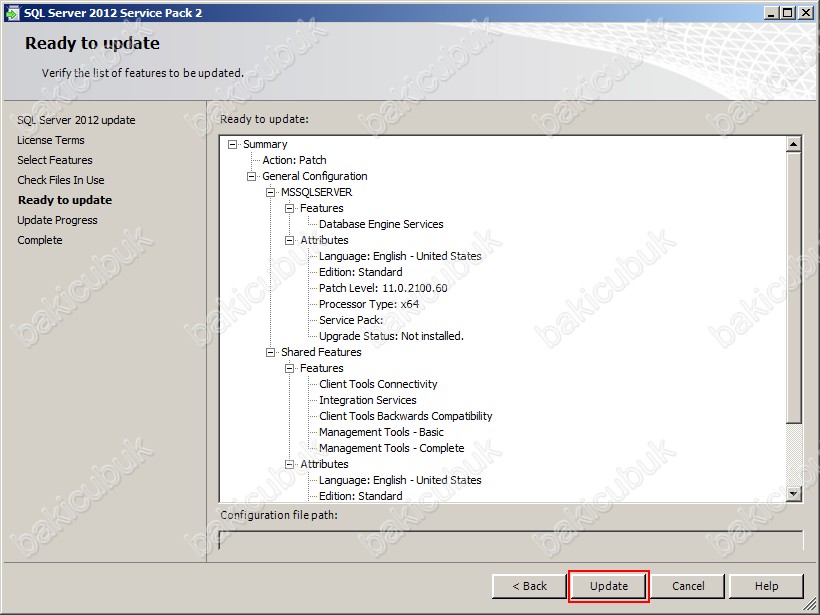Open the Select Features step
820x615 pixels.
pyautogui.click(x=55, y=160)
